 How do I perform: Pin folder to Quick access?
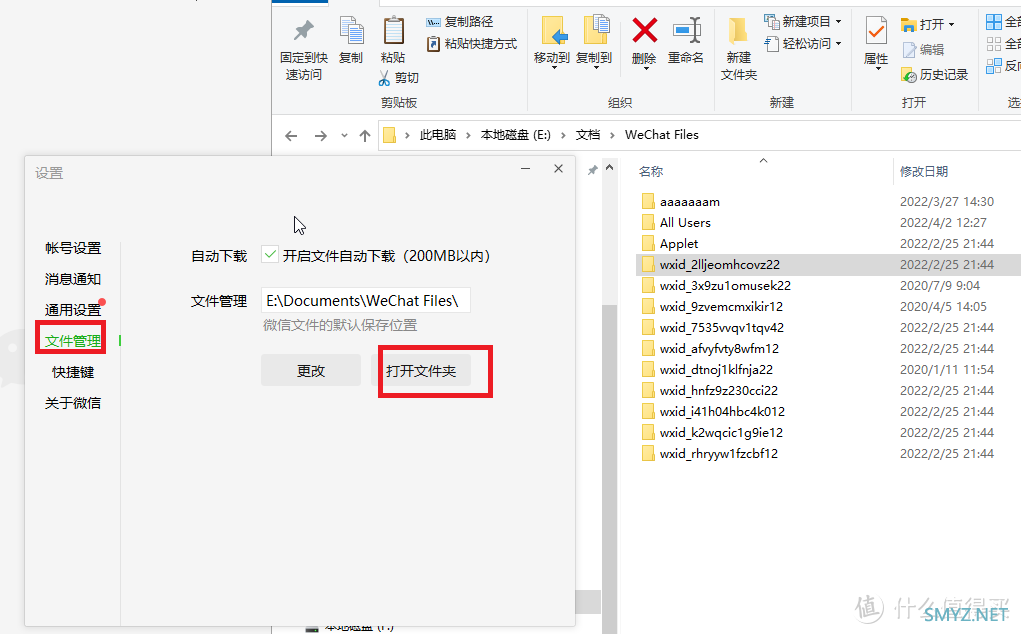coord(303,49)
